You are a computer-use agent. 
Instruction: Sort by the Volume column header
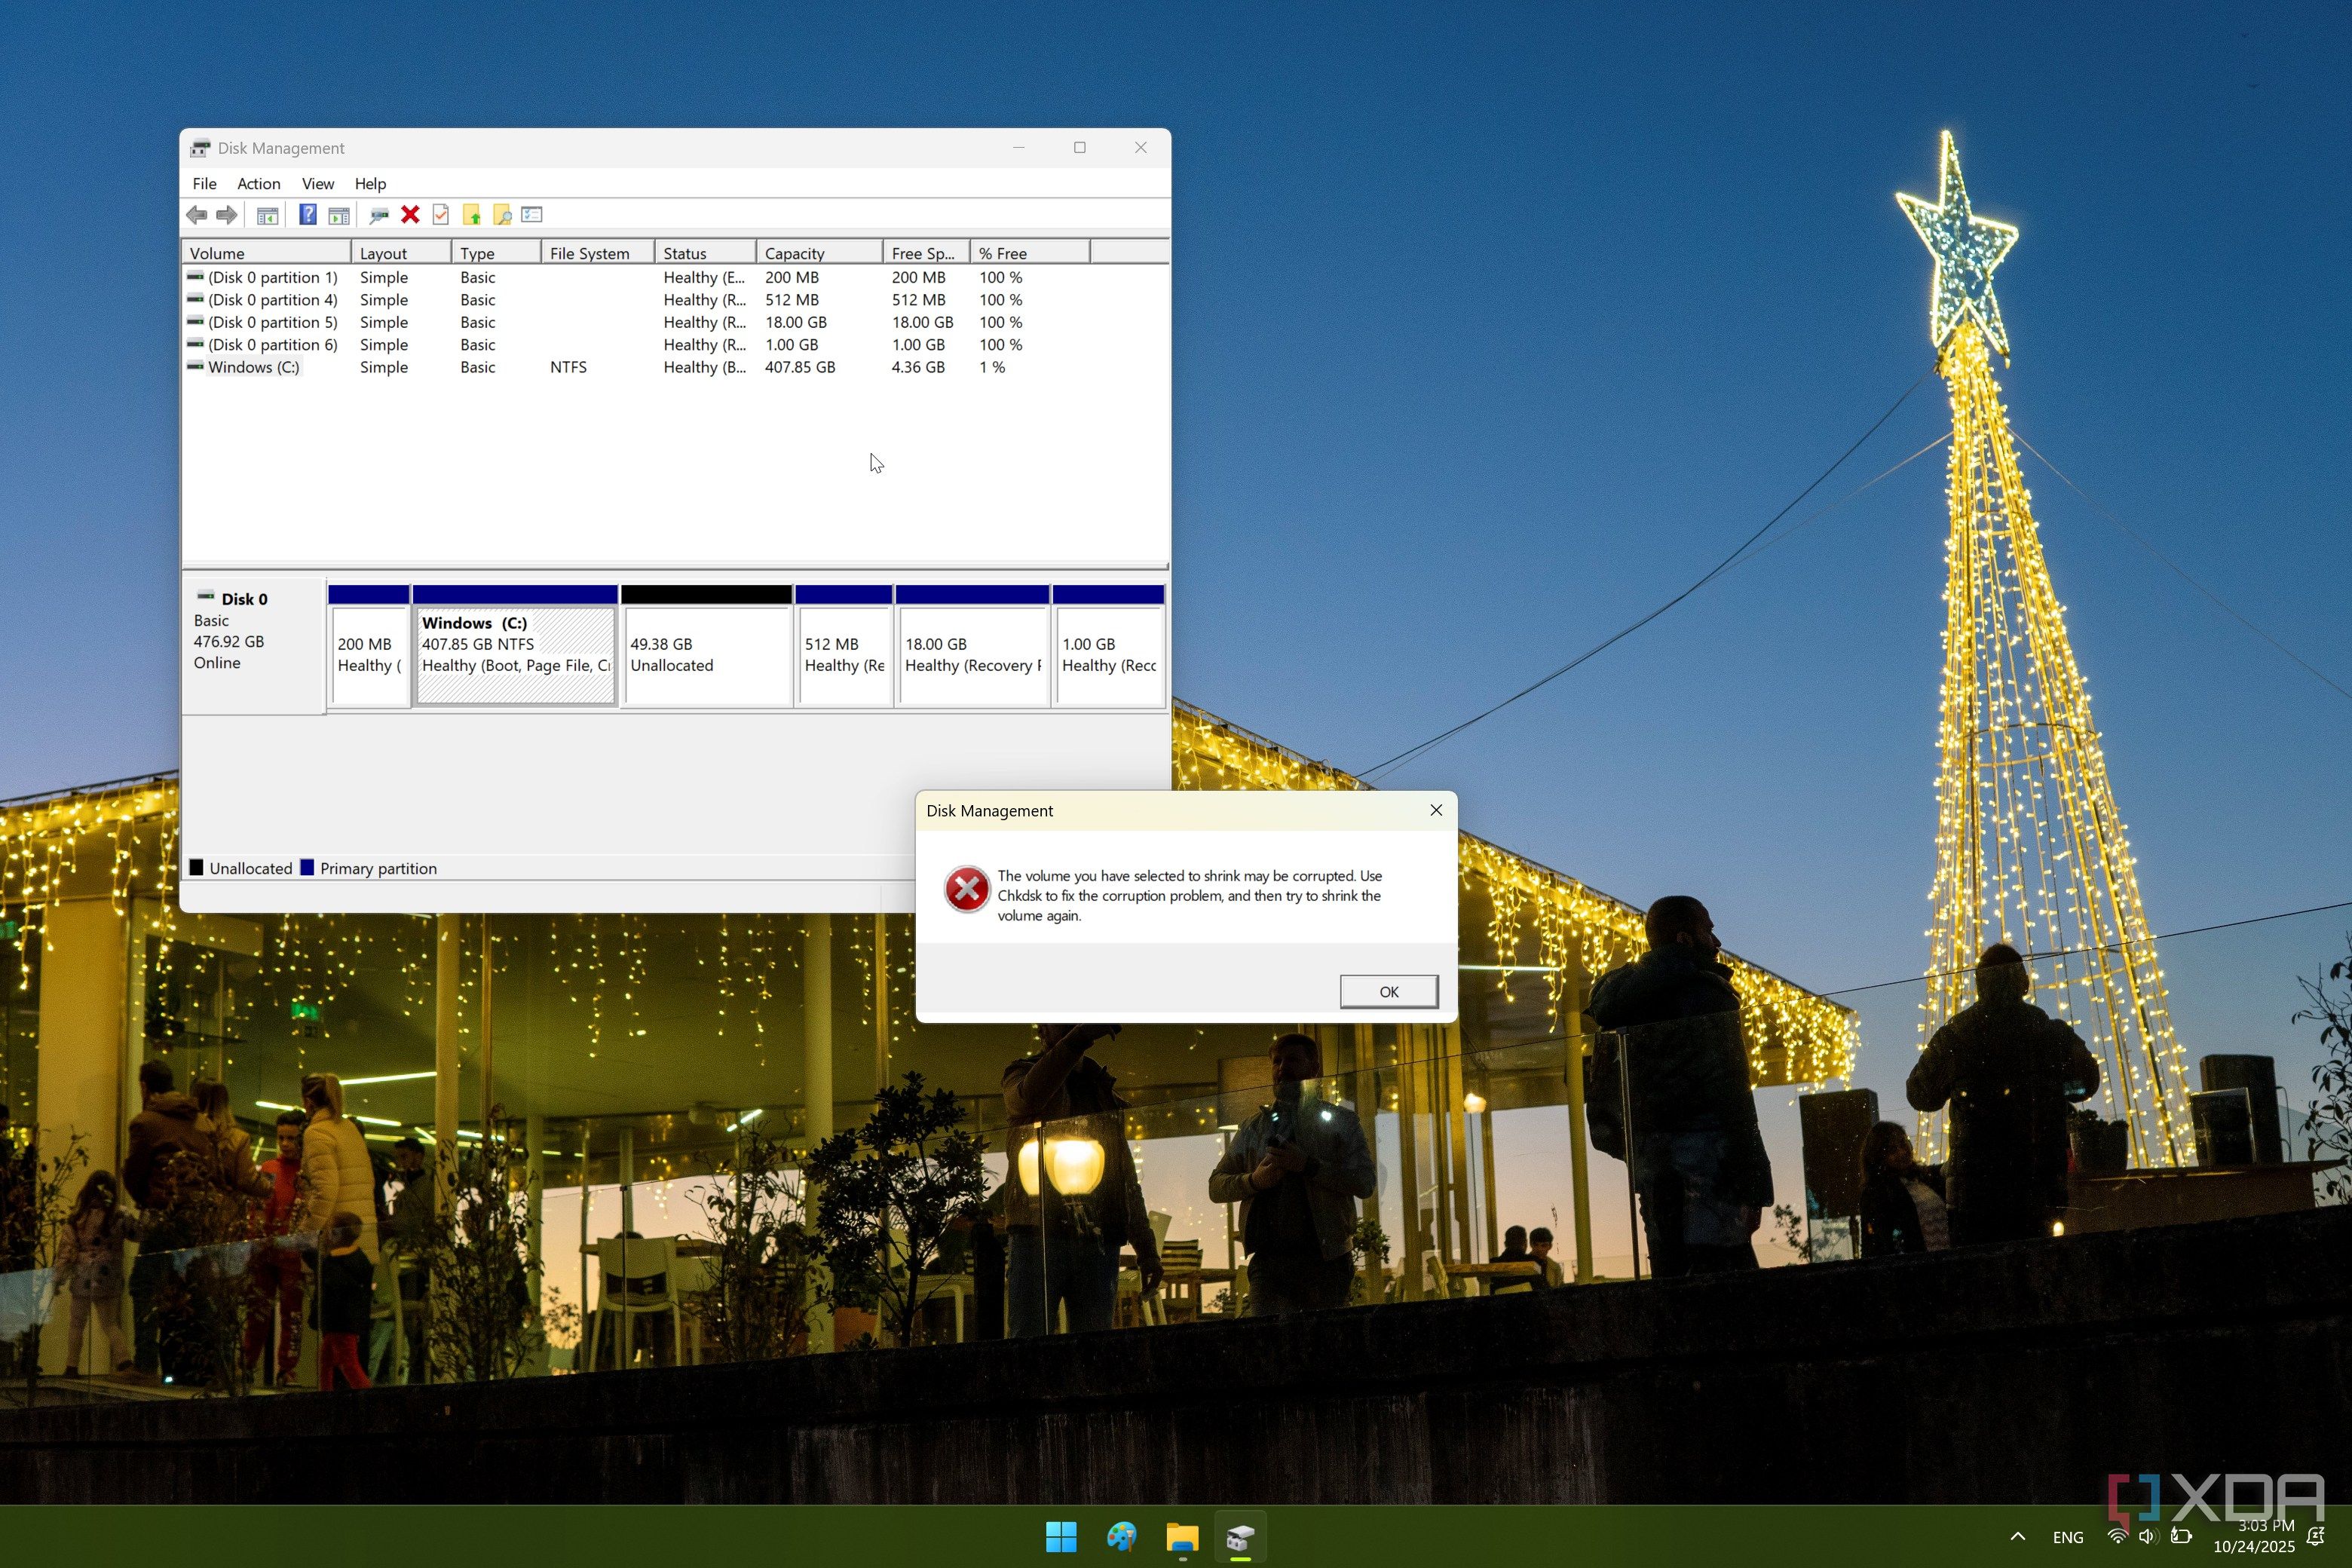[x=266, y=253]
